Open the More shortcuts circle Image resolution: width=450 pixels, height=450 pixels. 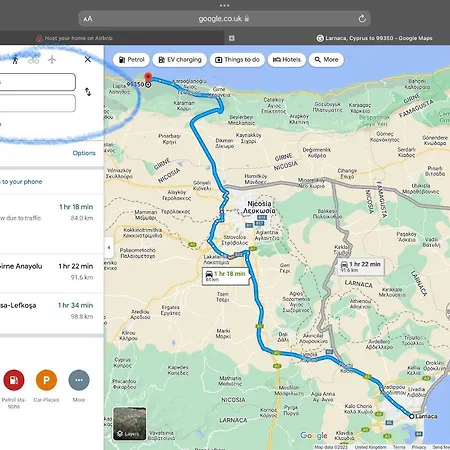click(x=79, y=380)
